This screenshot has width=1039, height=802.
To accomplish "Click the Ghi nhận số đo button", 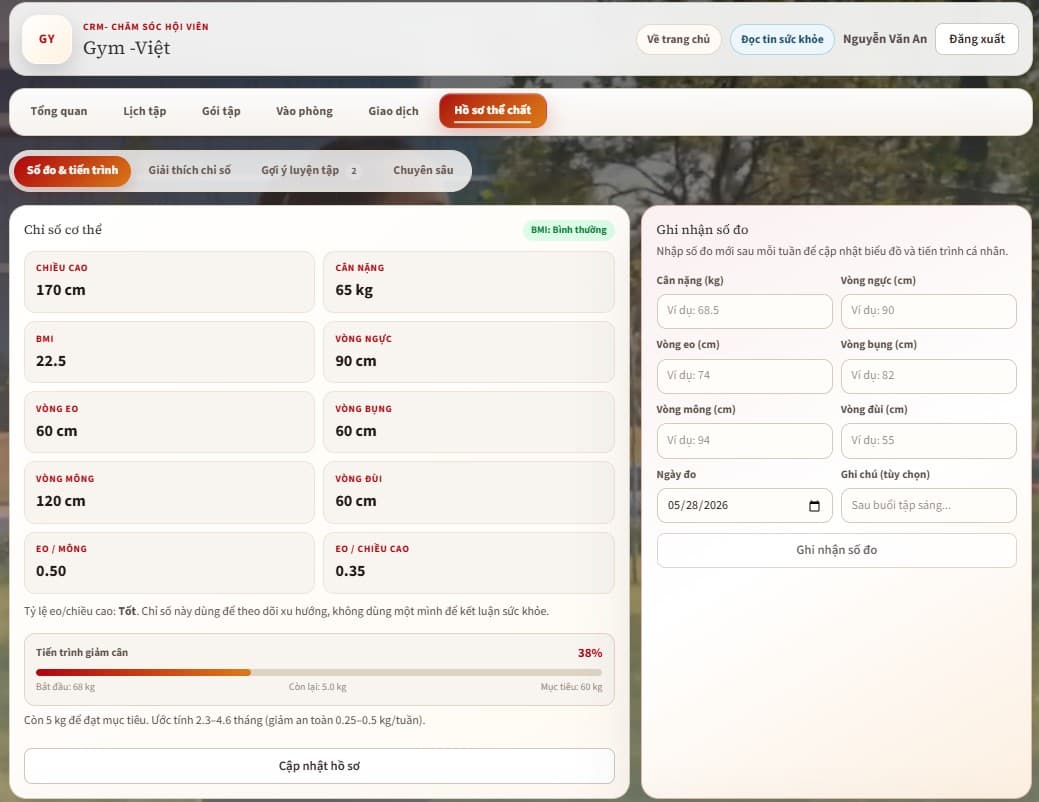I will (836, 550).
